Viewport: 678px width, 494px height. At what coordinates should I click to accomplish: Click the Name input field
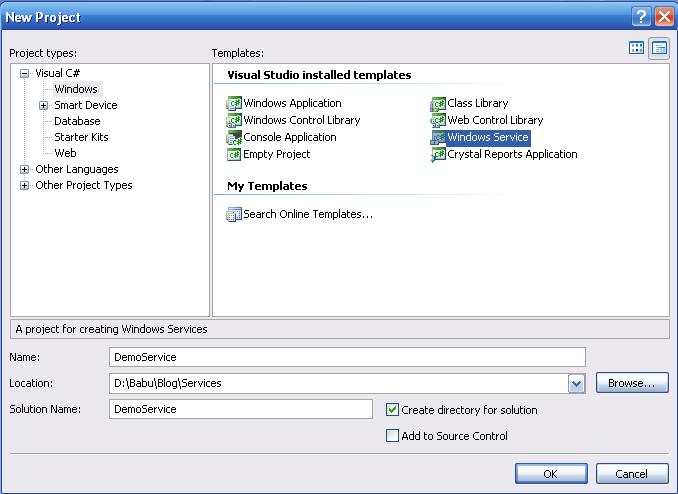[x=347, y=357]
